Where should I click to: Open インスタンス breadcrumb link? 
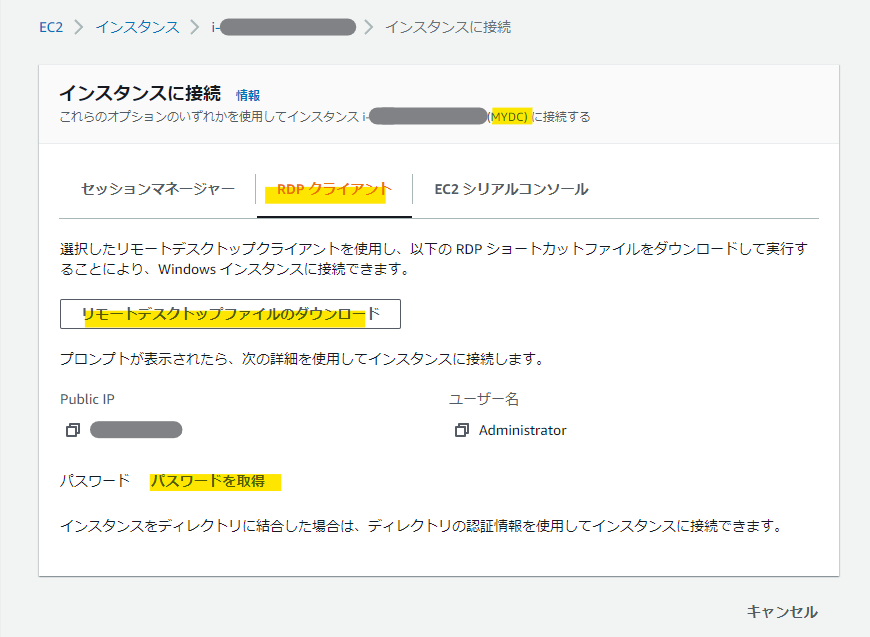pos(137,27)
